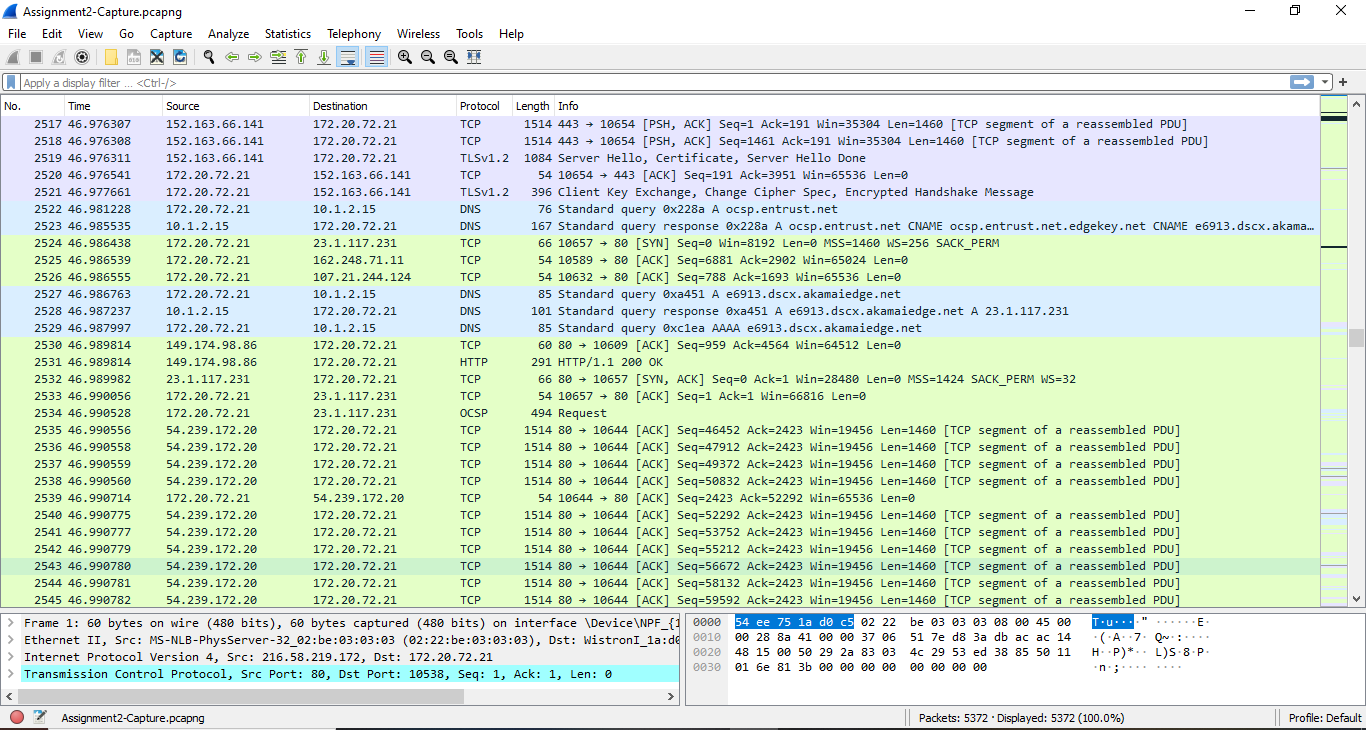Open the filter history dropdown arrow
The width and height of the screenshot is (1366, 730).
pyautogui.click(x=1325, y=82)
